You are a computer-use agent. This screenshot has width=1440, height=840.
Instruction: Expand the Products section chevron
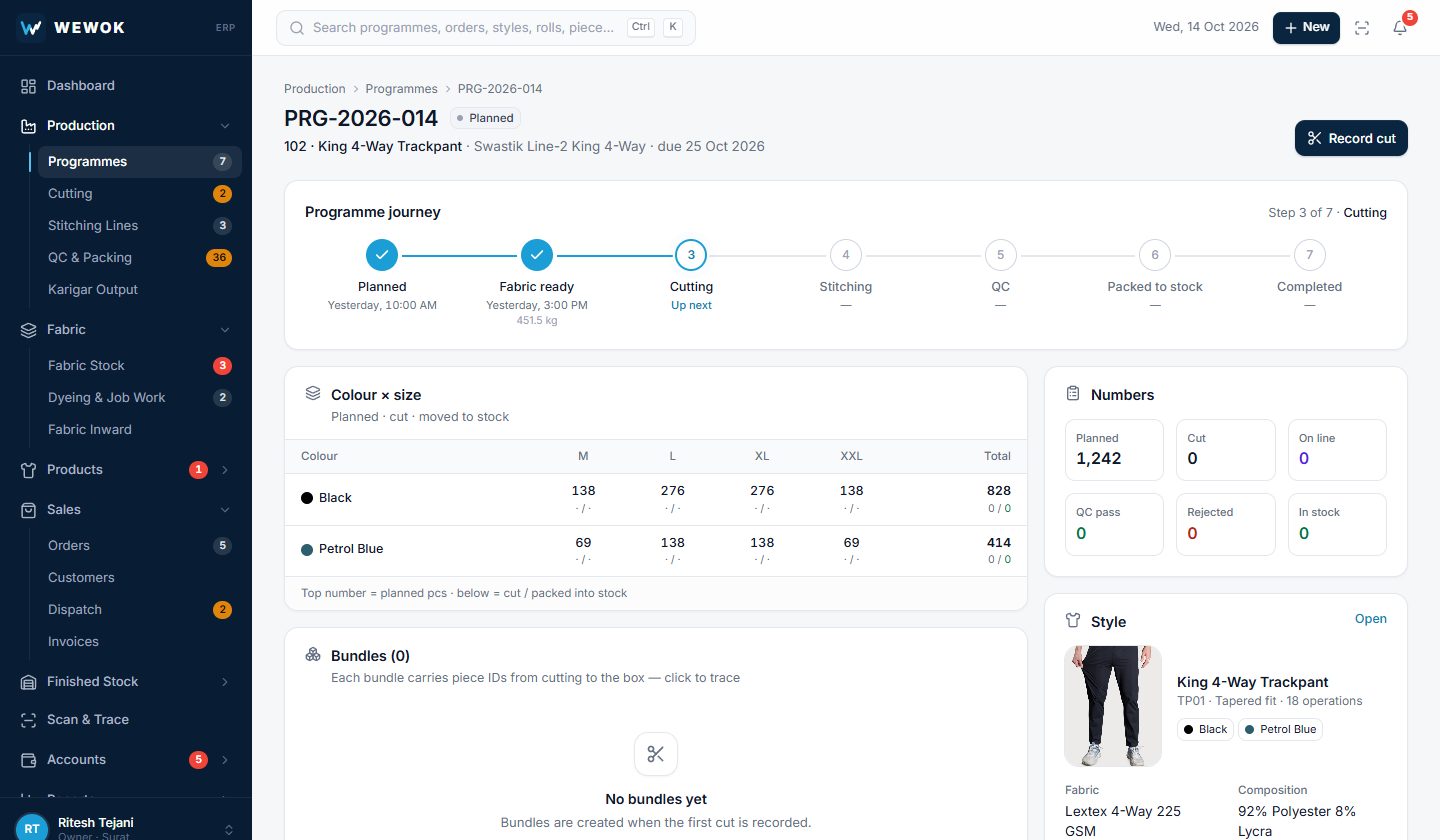pos(225,470)
